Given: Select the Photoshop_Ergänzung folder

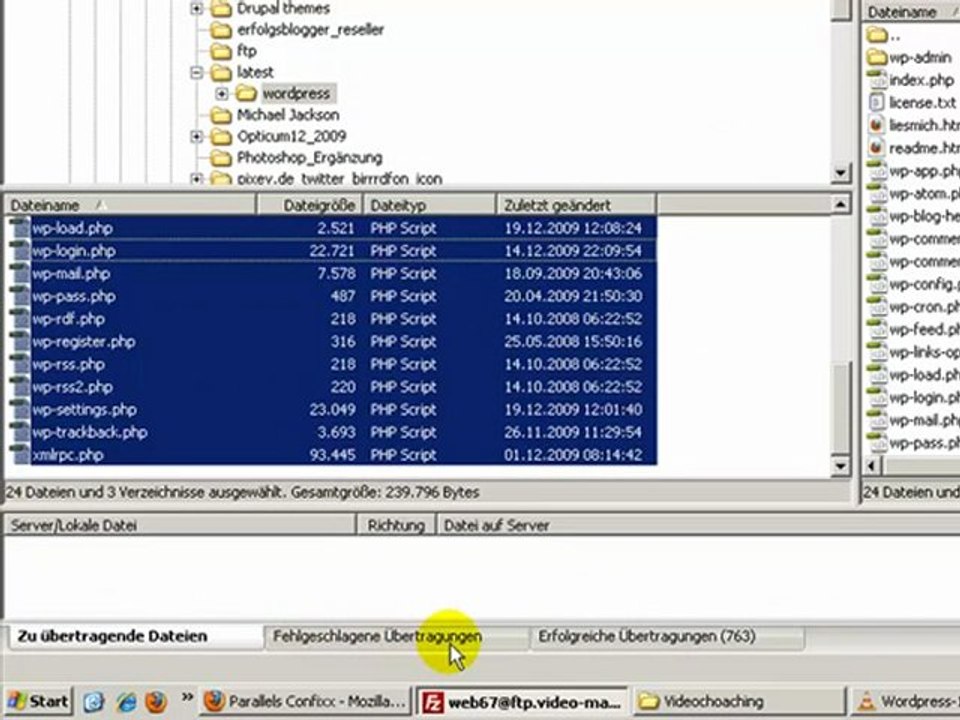Looking at the screenshot, I should click(310, 157).
